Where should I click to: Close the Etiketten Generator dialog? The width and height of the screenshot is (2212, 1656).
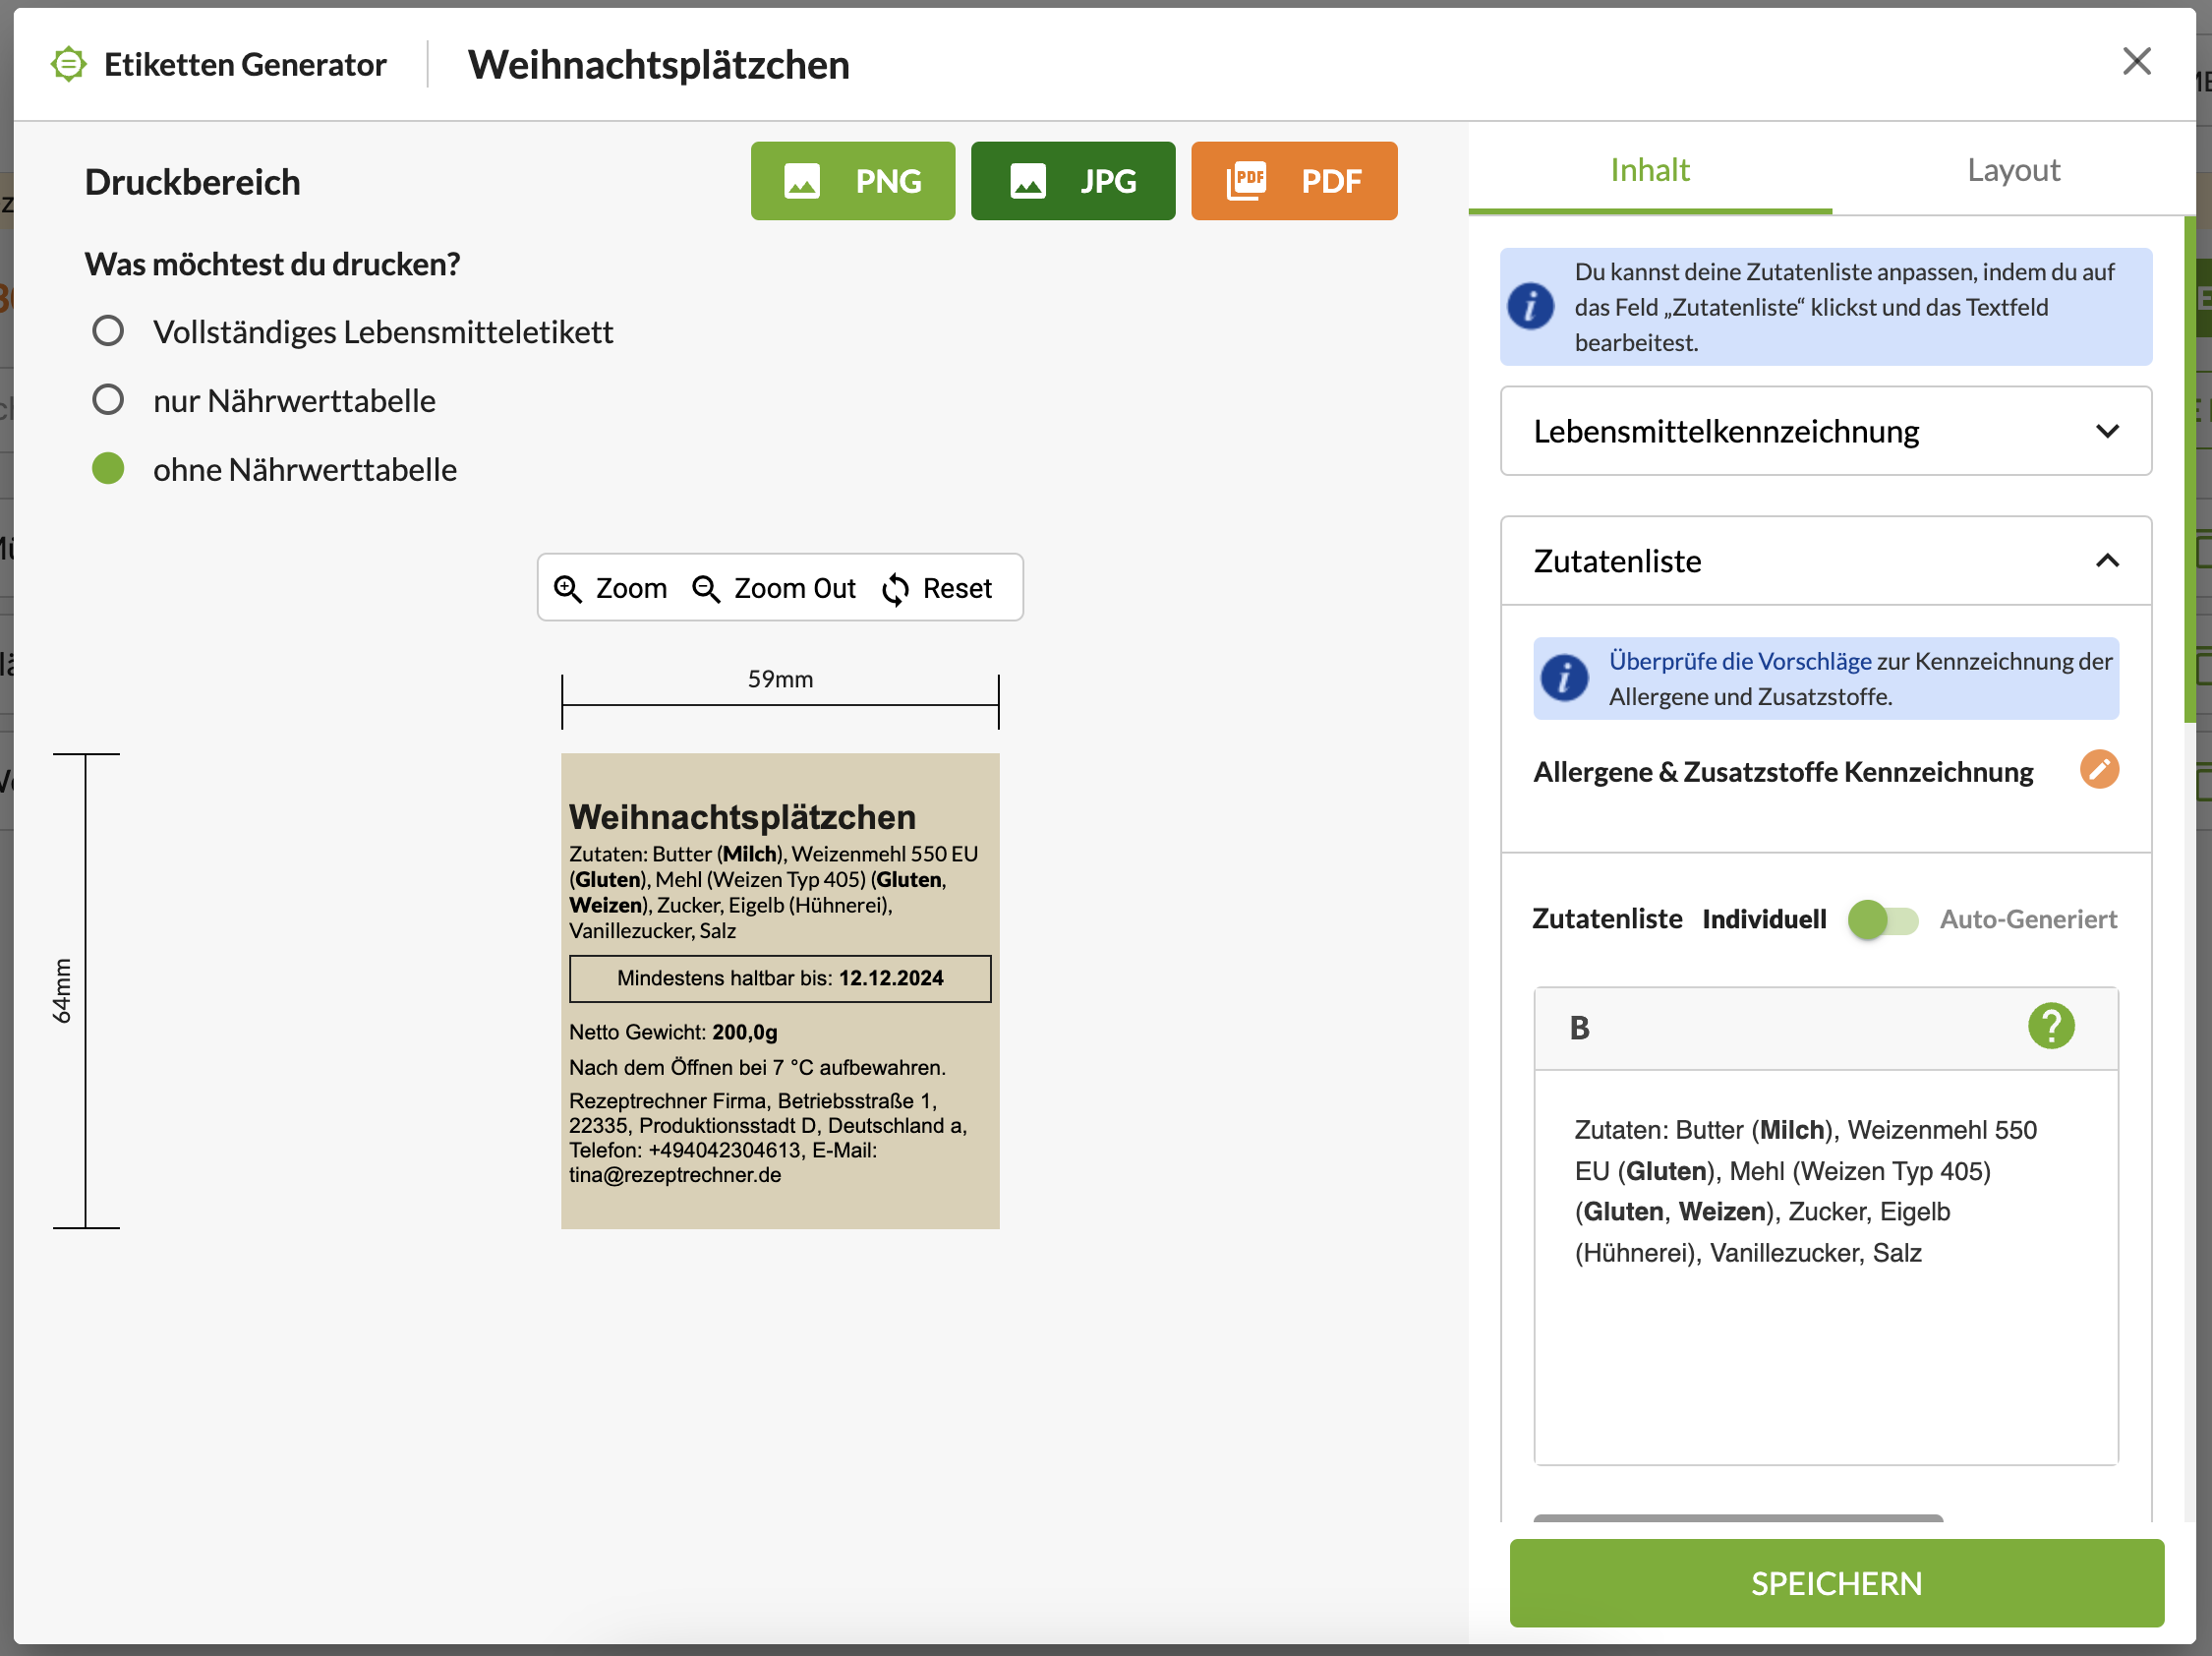coord(2136,62)
